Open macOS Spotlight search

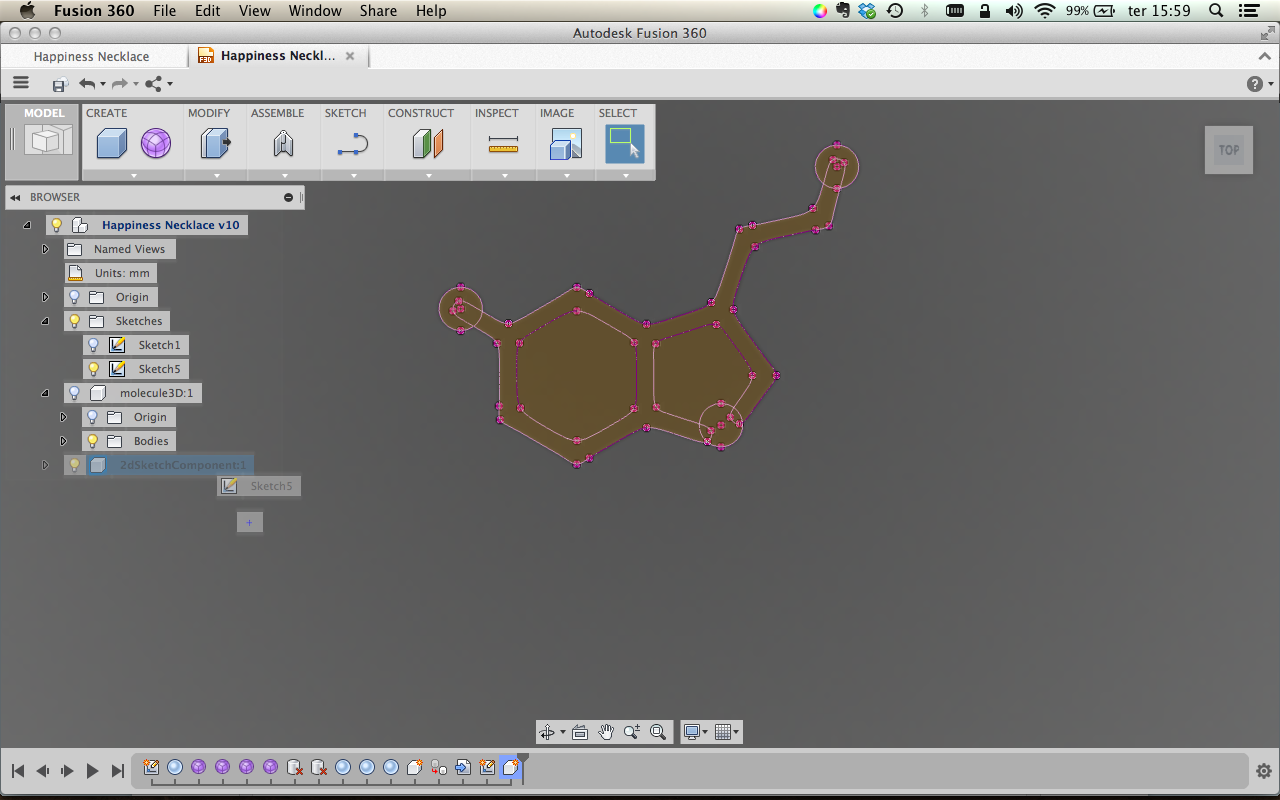coord(1216,11)
